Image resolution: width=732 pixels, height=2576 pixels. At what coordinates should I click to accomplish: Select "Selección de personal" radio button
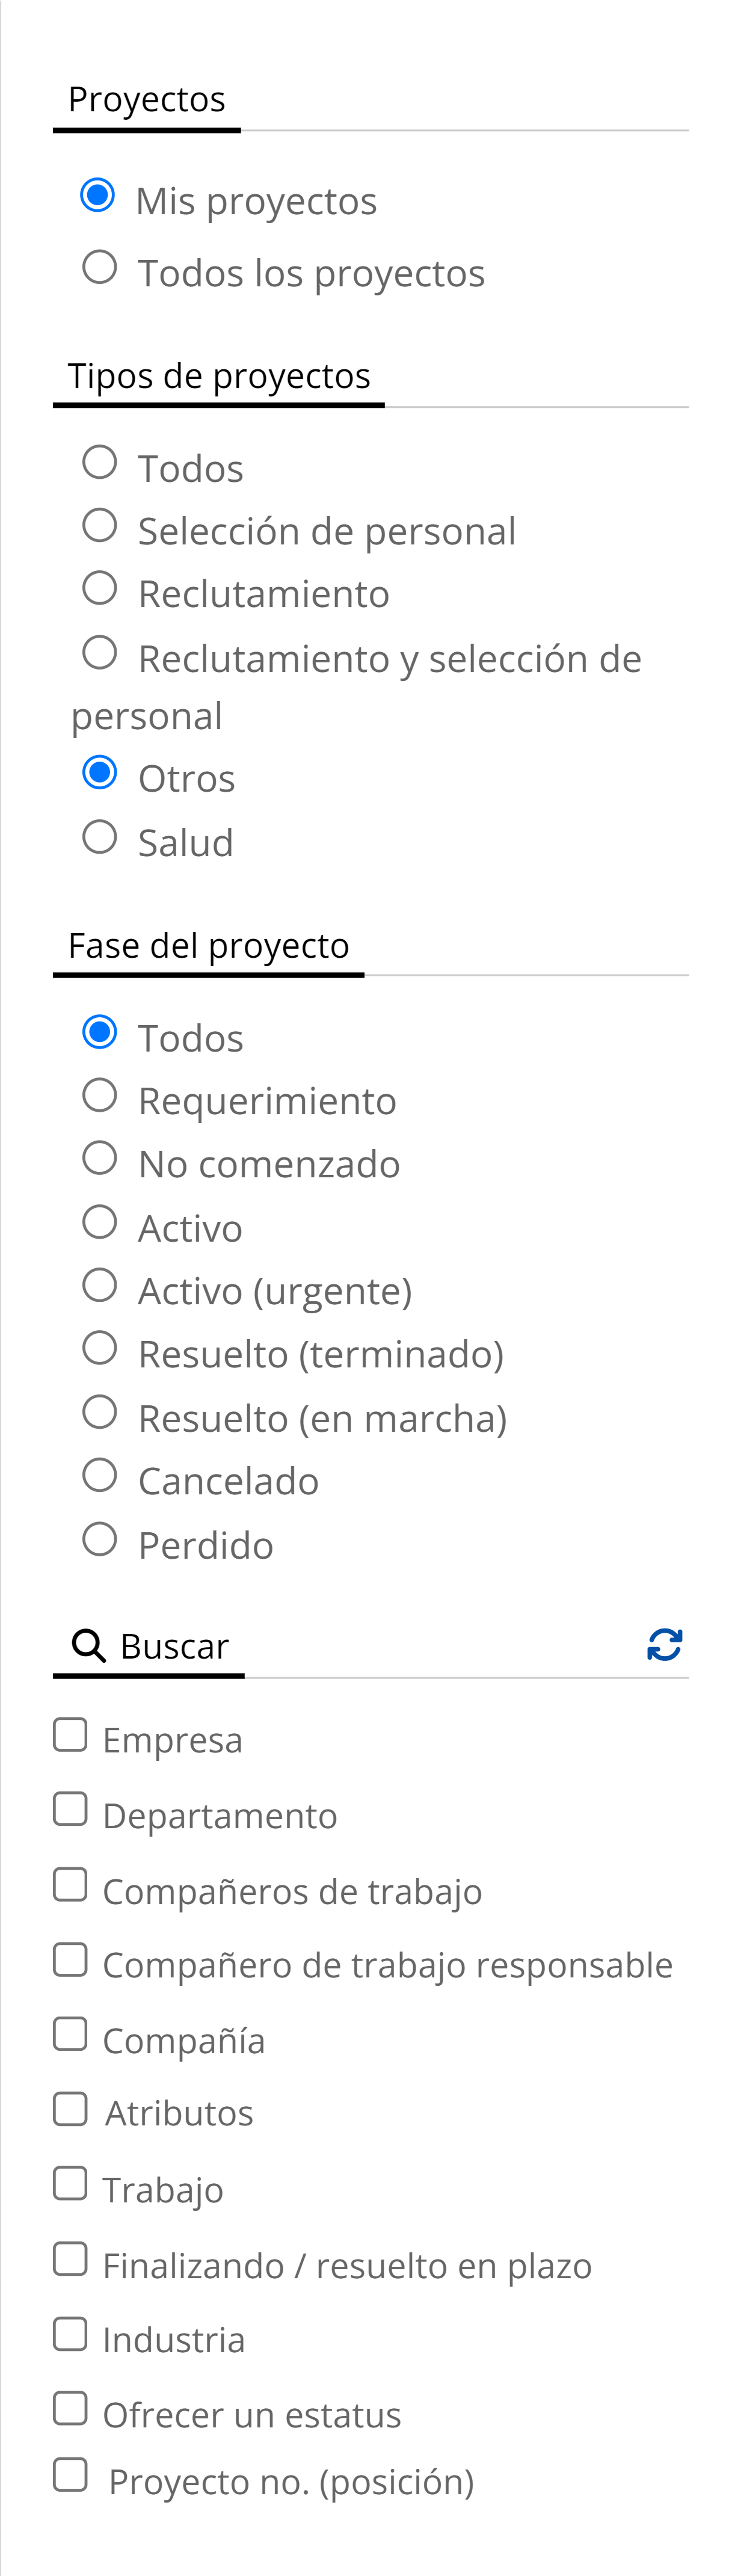tap(100, 525)
